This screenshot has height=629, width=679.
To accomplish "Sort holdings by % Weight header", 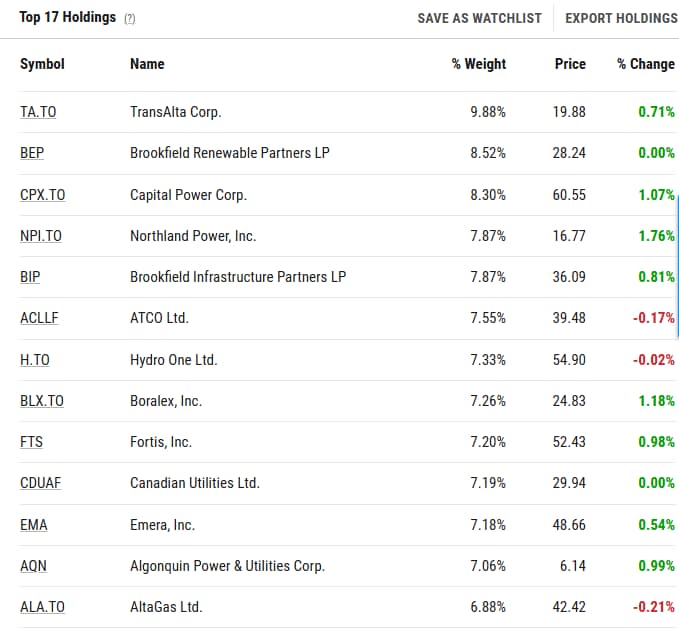I will click(x=478, y=64).
